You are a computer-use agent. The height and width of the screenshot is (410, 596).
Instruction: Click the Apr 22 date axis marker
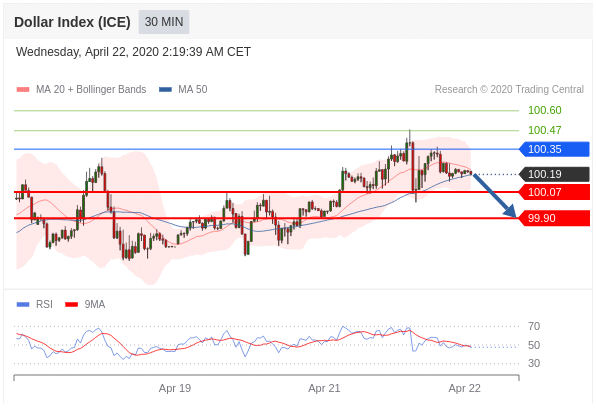(464, 388)
